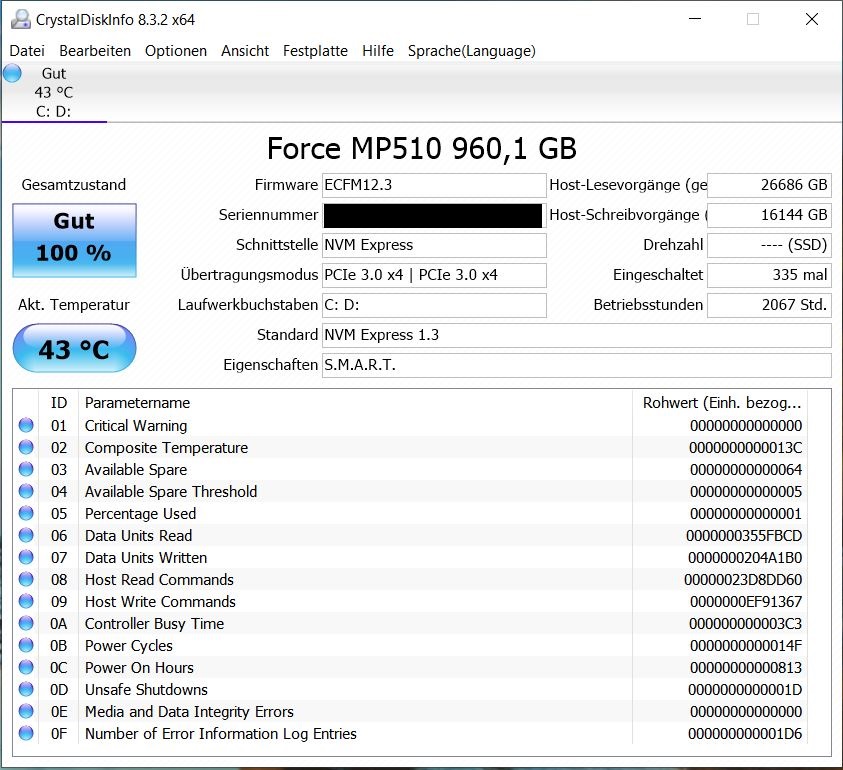
Task: Click the redacted Seriennummer field
Action: 434,215
